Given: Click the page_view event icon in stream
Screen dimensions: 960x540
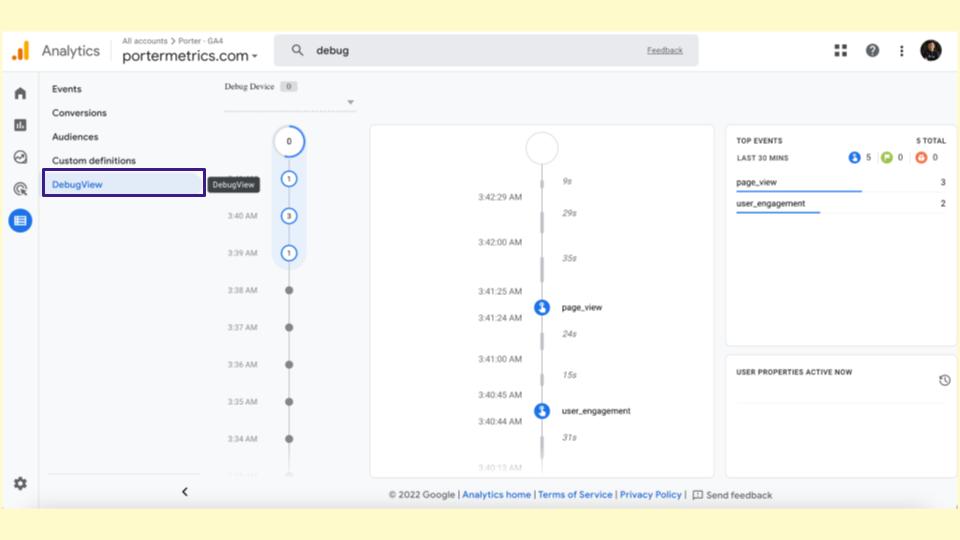Looking at the screenshot, I should [542, 307].
